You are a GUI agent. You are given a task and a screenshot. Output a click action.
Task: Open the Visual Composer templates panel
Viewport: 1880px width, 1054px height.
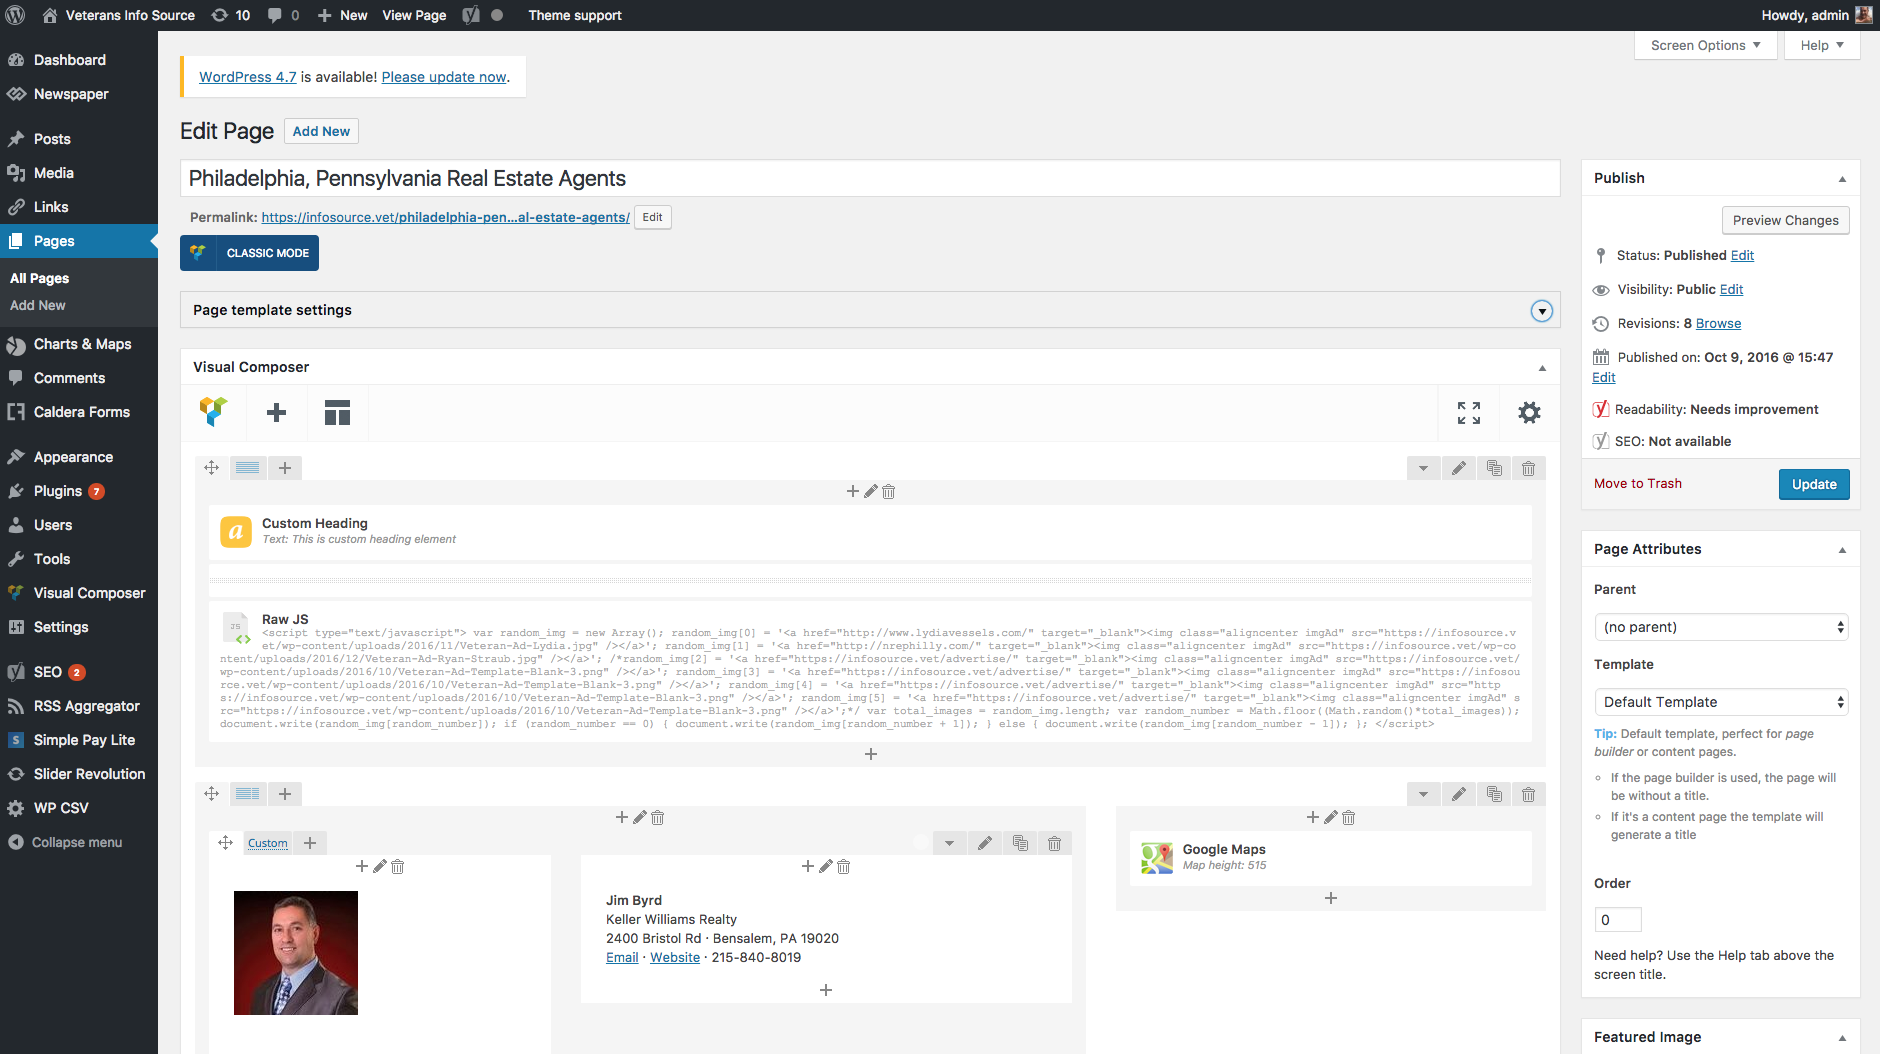(338, 412)
